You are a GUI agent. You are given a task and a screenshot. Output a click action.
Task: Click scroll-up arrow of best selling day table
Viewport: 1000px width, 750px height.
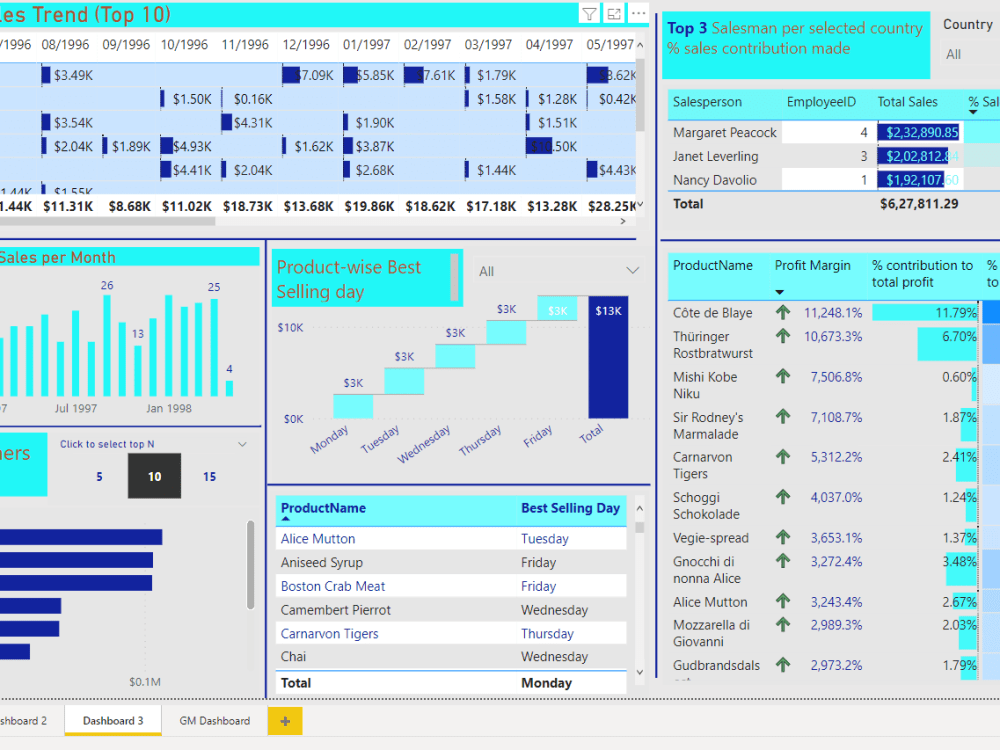coord(640,508)
